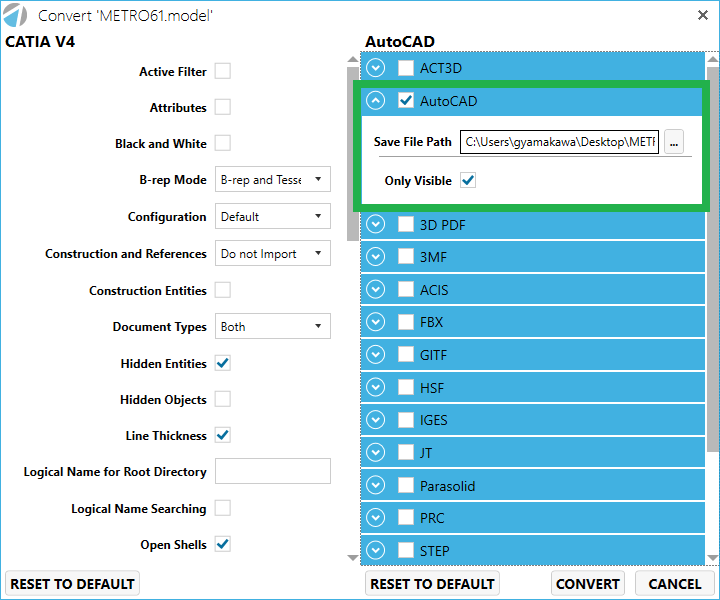This screenshot has height=600, width=720.
Task: Open the B-rep Mode dropdown
Action: click(273, 179)
